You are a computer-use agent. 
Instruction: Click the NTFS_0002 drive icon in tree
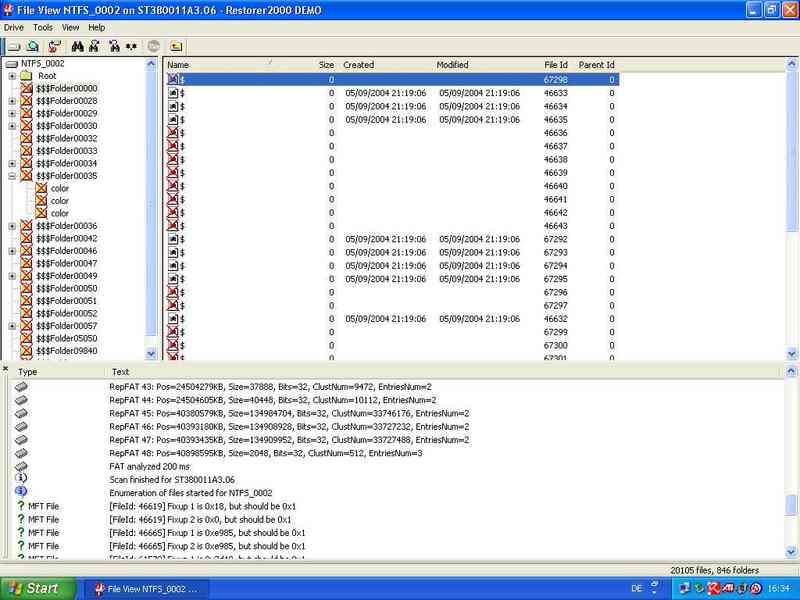tap(12, 64)
